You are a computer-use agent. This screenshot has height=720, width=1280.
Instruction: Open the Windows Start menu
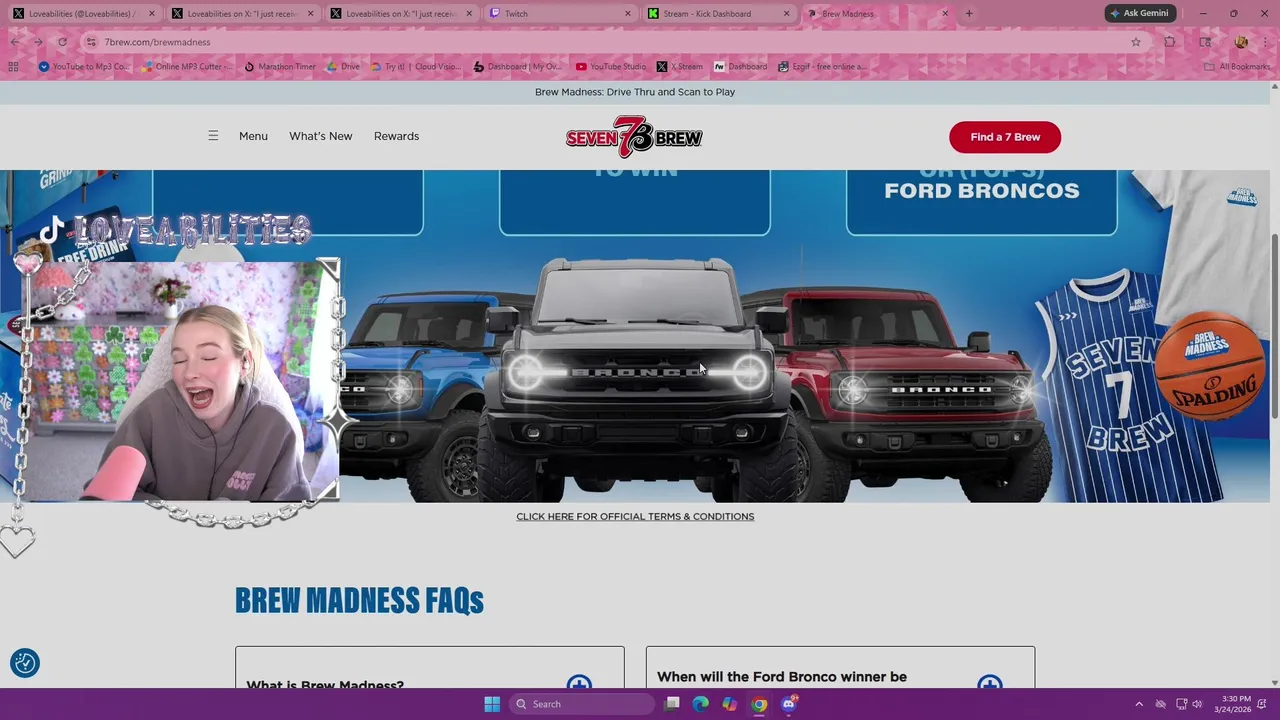(x=492, y=704)
